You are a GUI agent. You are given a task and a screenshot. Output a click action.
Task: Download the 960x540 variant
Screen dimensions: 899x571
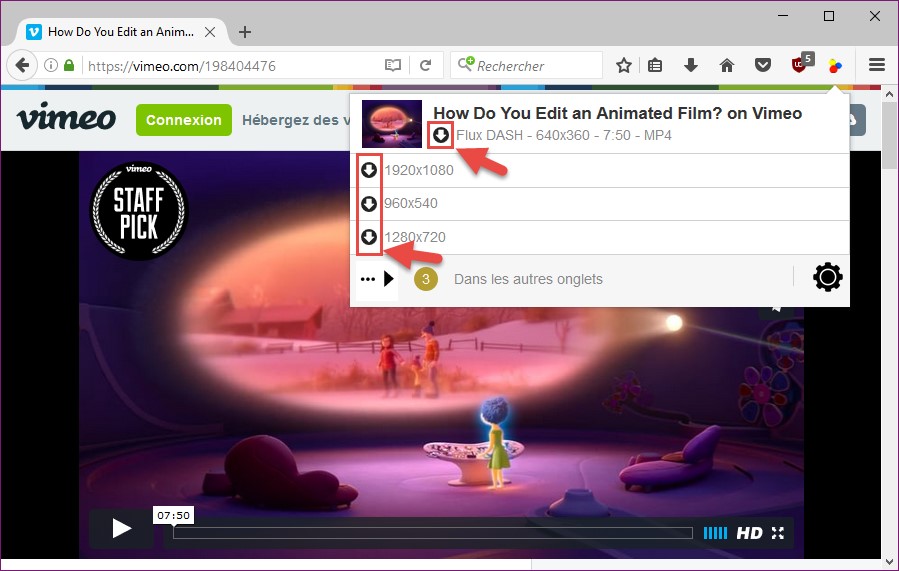(369, 204)
